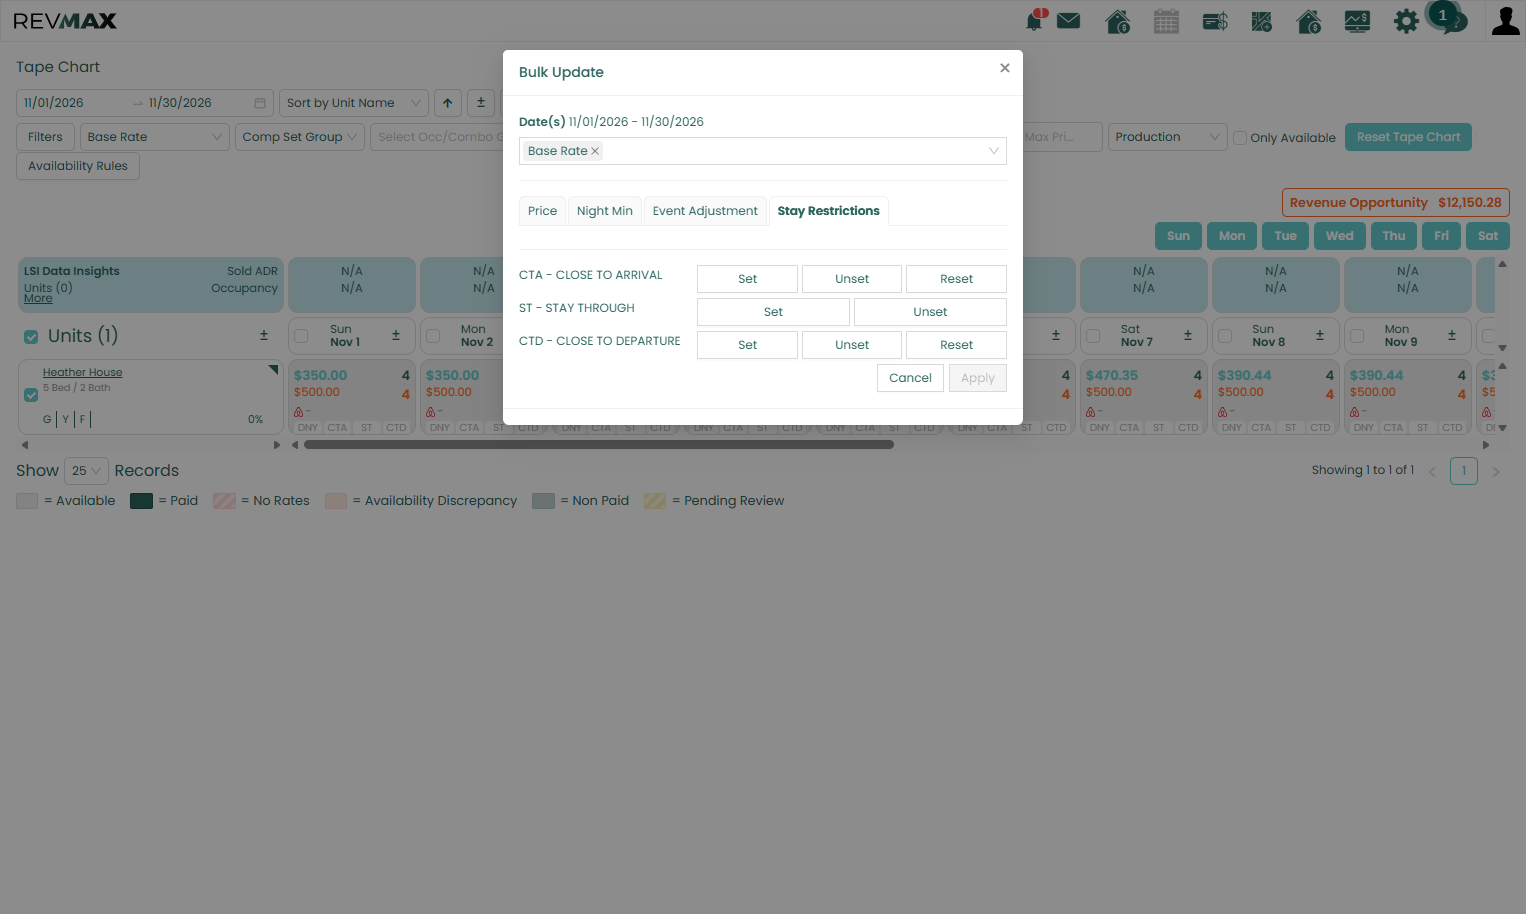Open the calendar grid icon
The height and width of the screenshot is (914, 1526).
(x=1166, y=21)
